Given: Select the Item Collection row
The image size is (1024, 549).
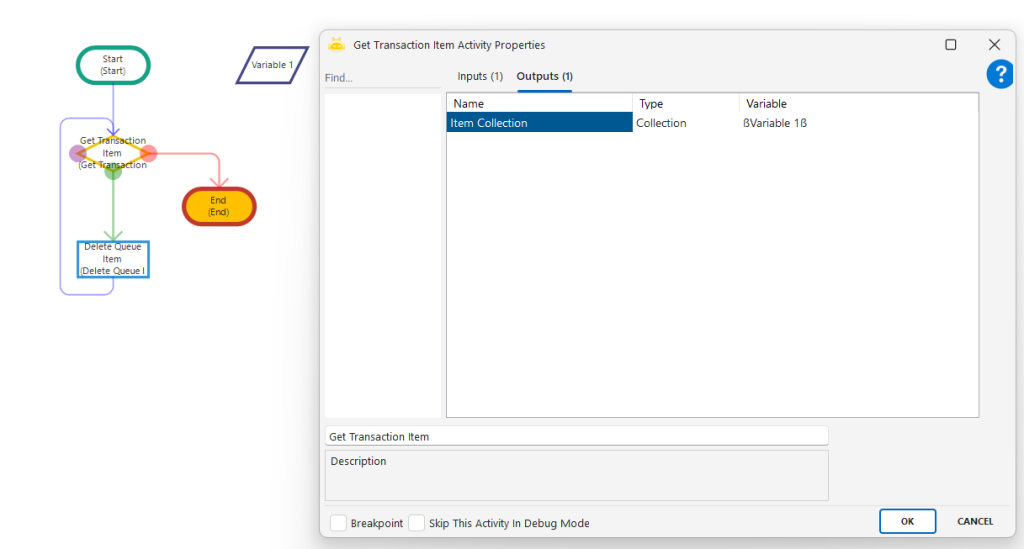Looking at the screenshot, I should coord(540,123).
